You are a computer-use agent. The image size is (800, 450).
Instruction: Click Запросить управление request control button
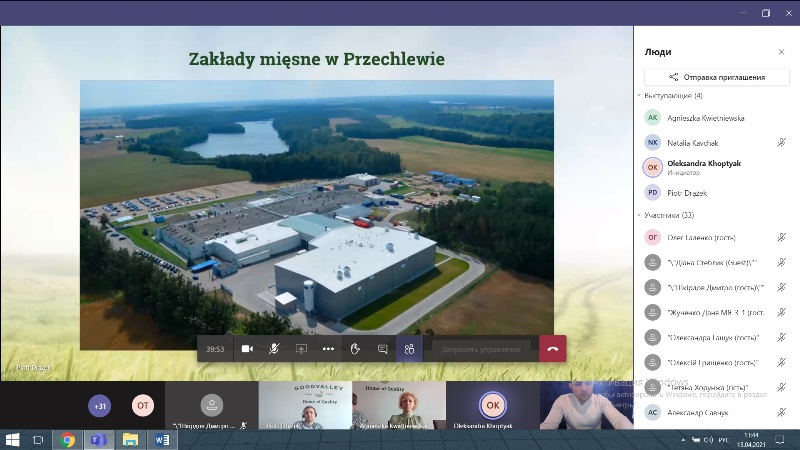click(481, 349)
